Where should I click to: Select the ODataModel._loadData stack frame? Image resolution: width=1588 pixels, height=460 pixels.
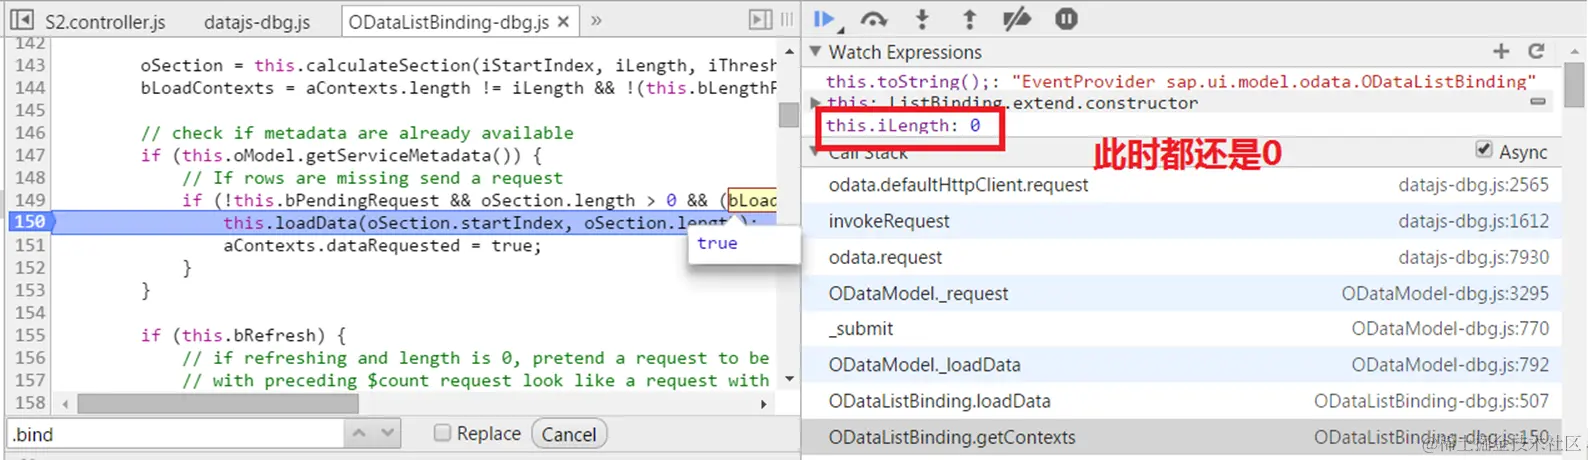tap(1181, 365)
